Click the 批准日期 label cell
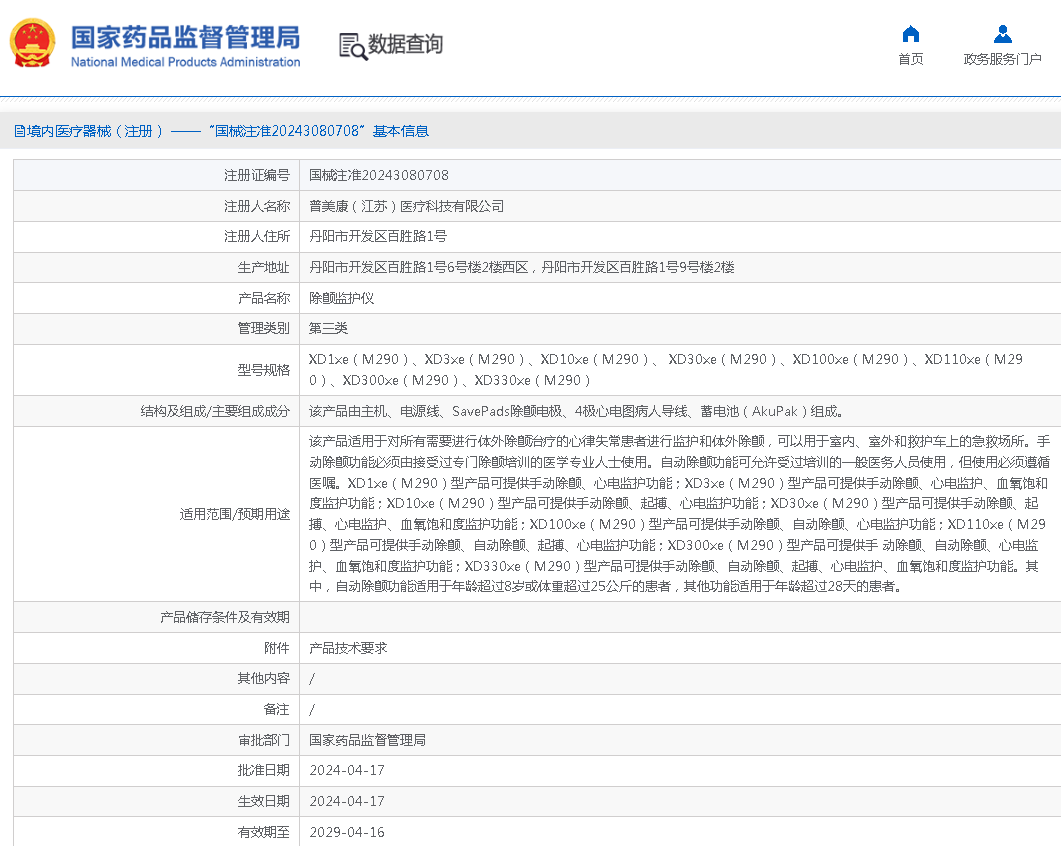 click(x=157, y=770)
